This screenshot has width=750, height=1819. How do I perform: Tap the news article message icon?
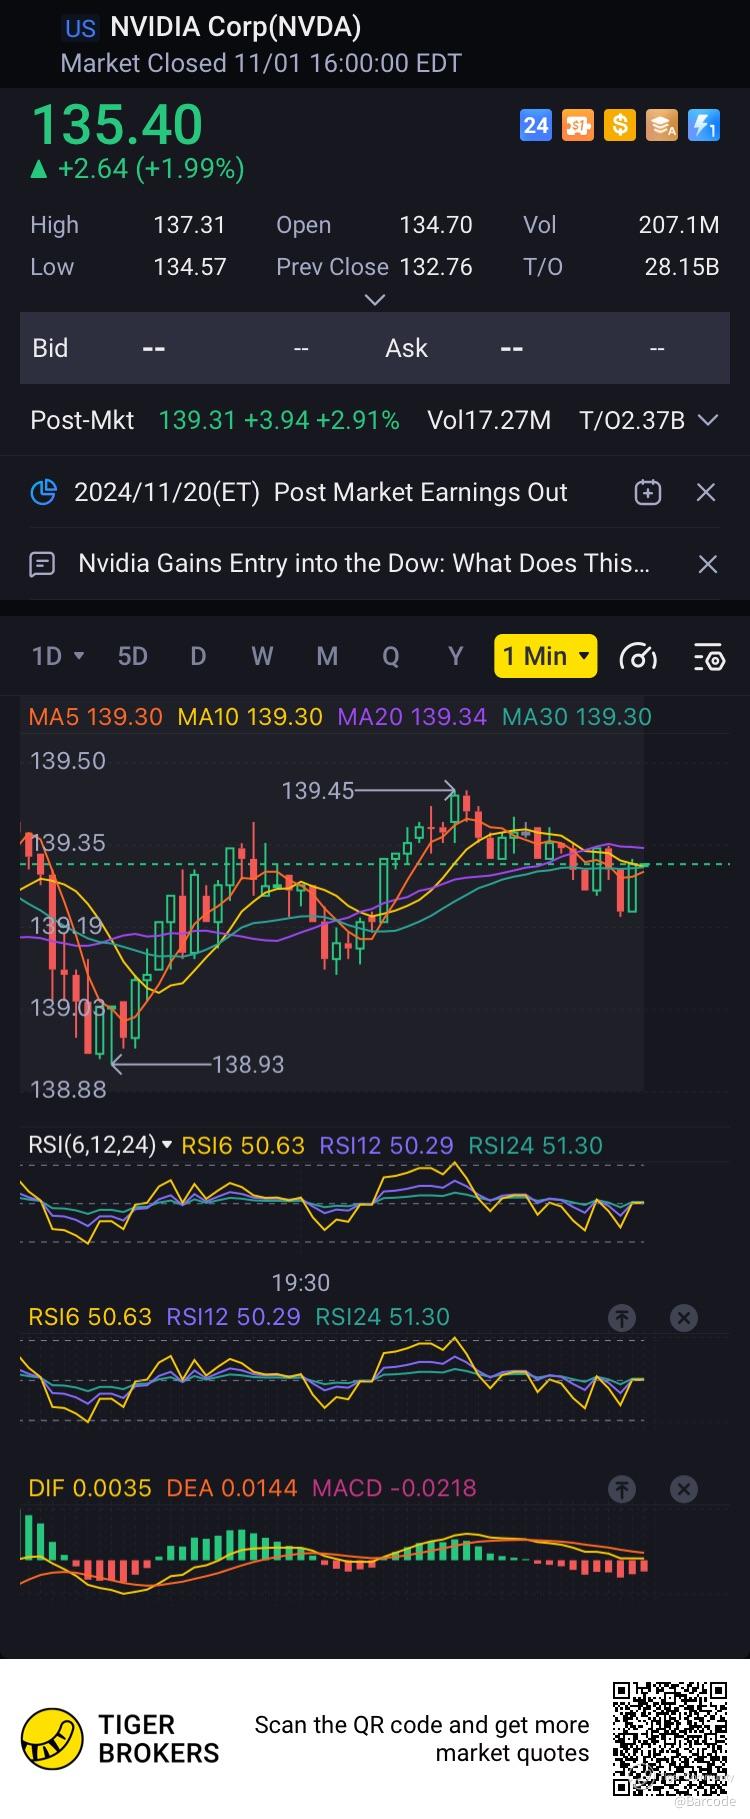(43, 564)
